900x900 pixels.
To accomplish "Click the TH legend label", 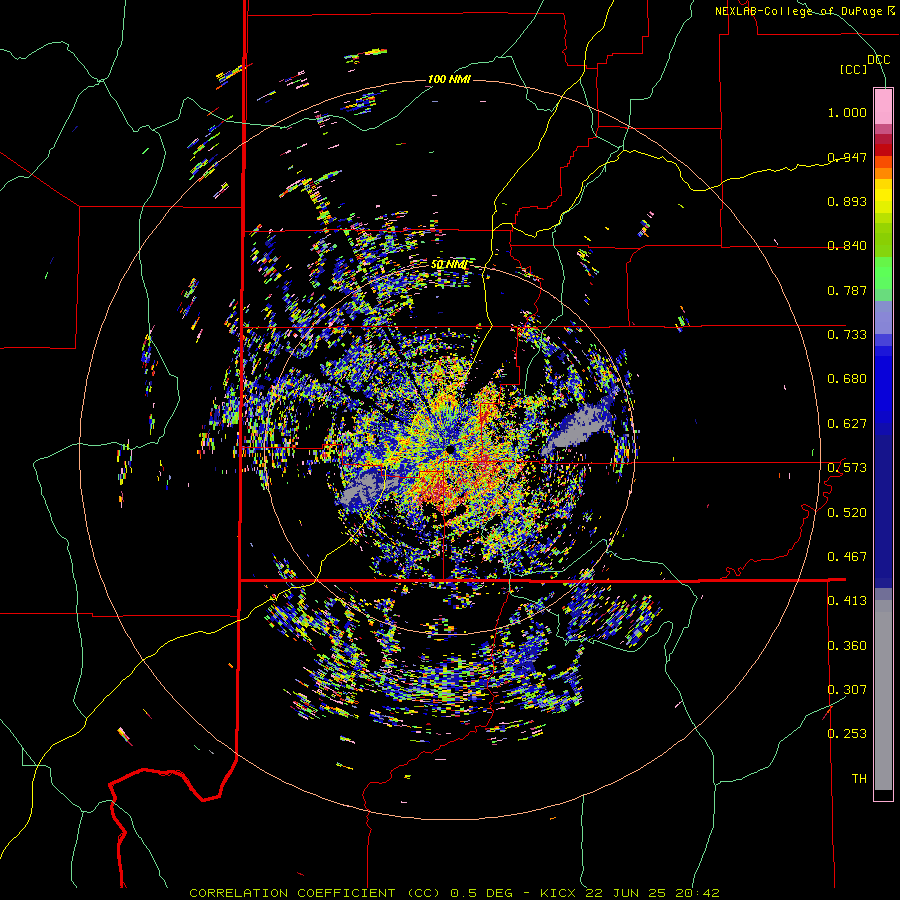I will [x=859, y=779].
